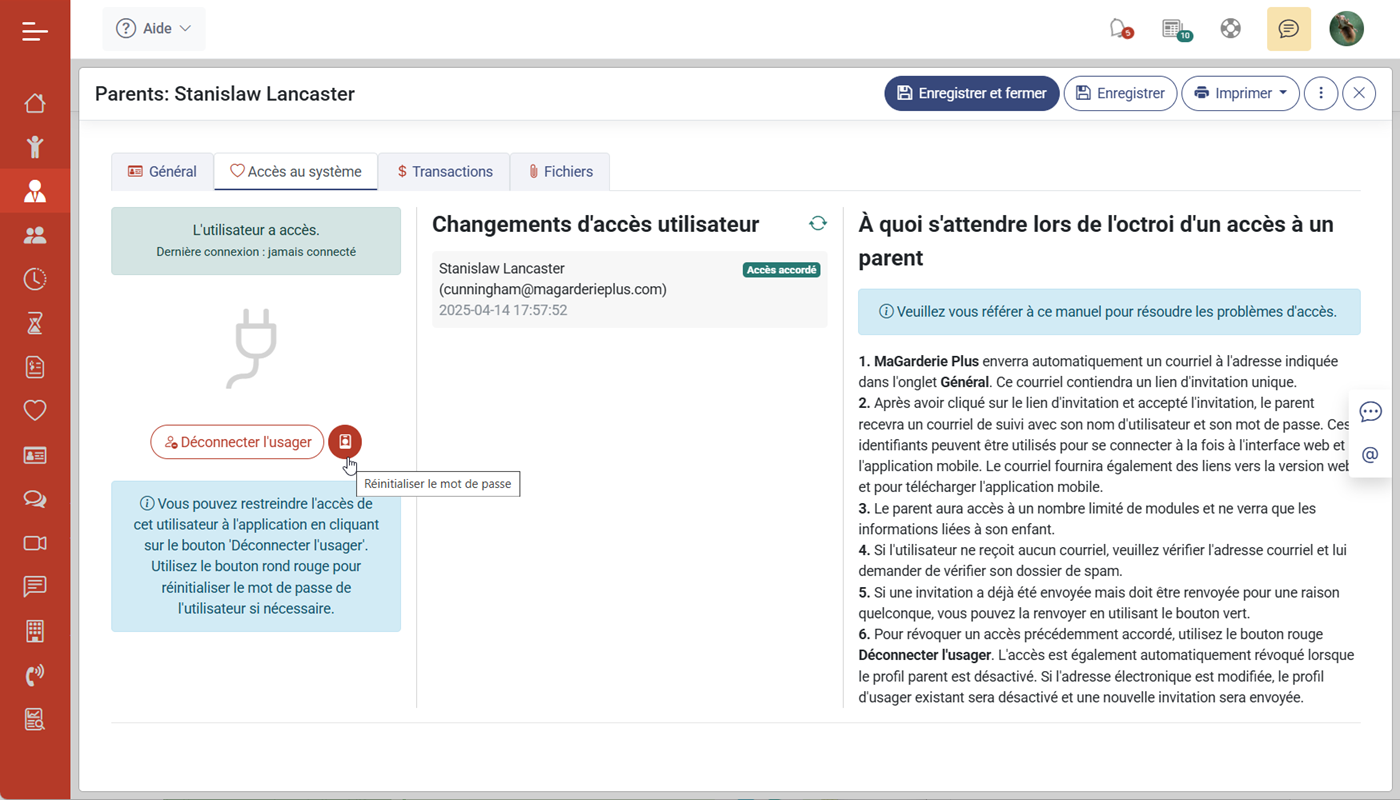
Task: Click the blue info box about restricting access
Action: 256,556
